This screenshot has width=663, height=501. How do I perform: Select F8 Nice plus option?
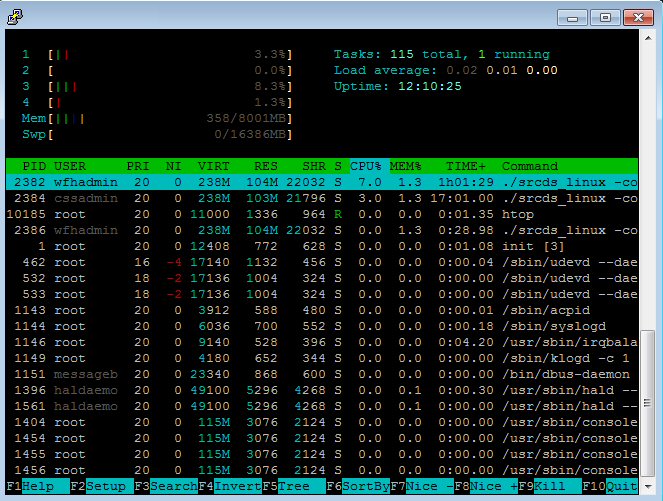(x=486, y=486)
